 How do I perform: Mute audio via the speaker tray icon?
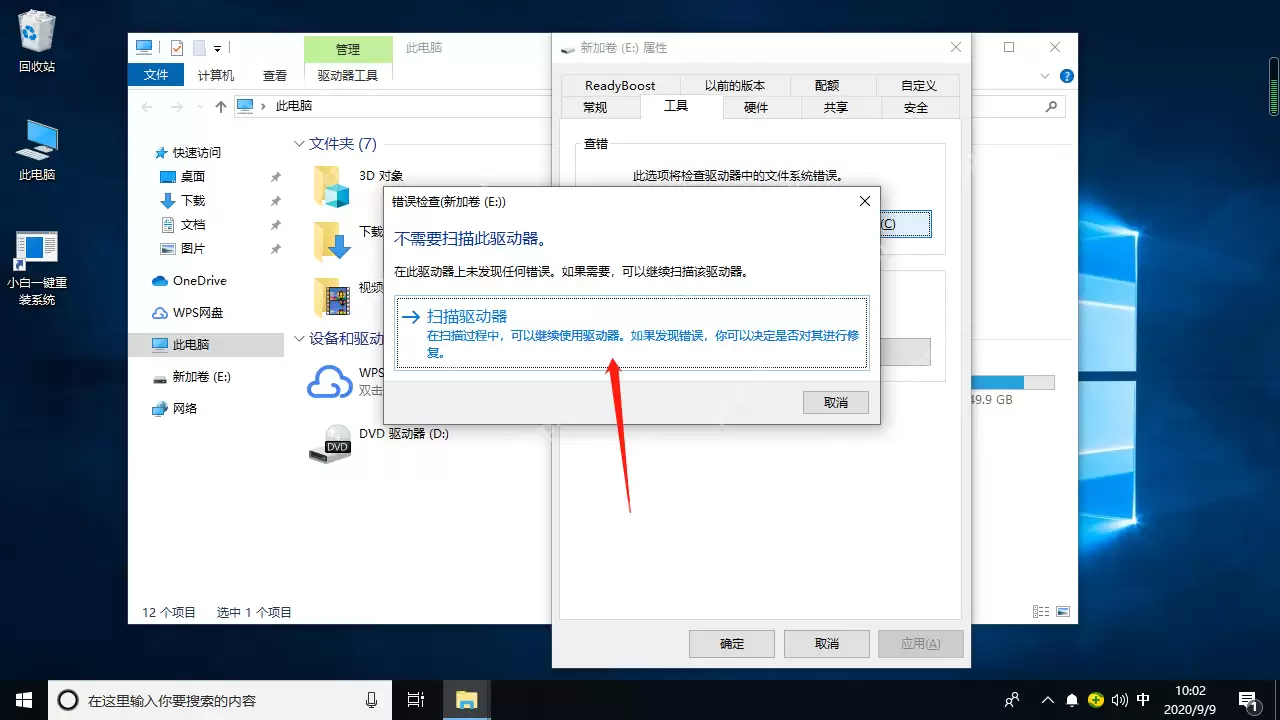[x=1119, y=699]
